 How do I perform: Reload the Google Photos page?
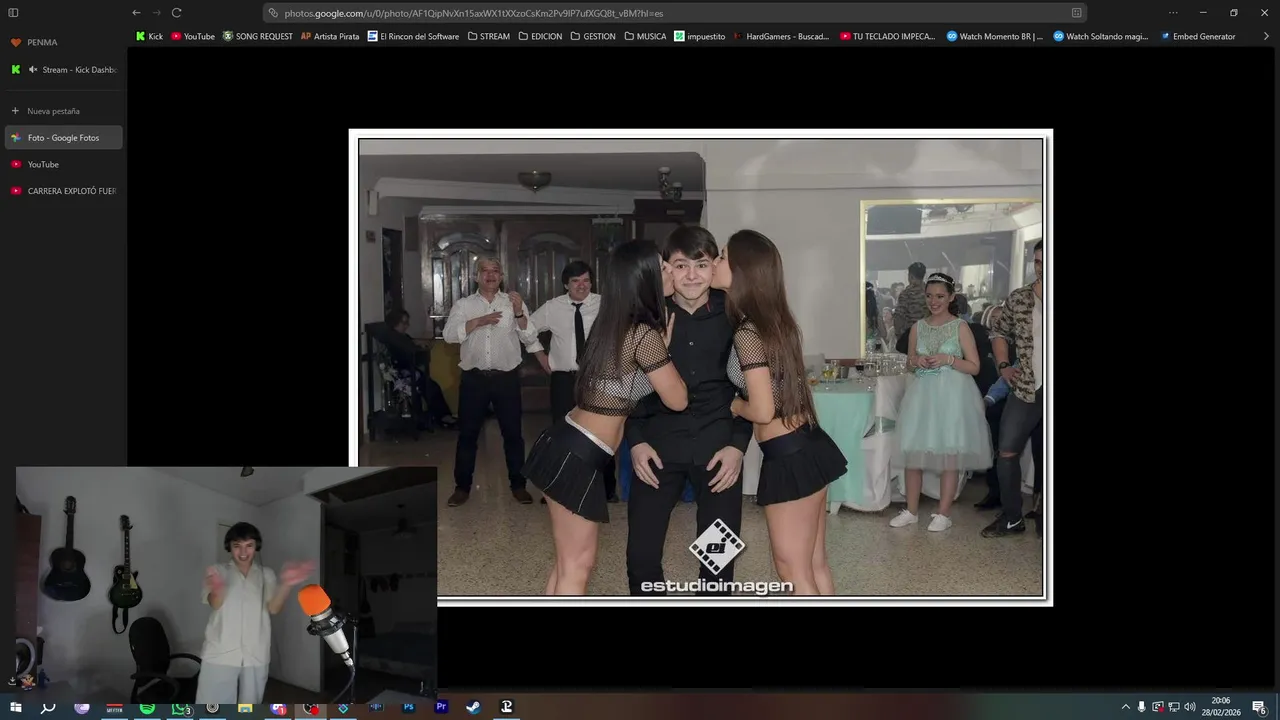point(176,13)
